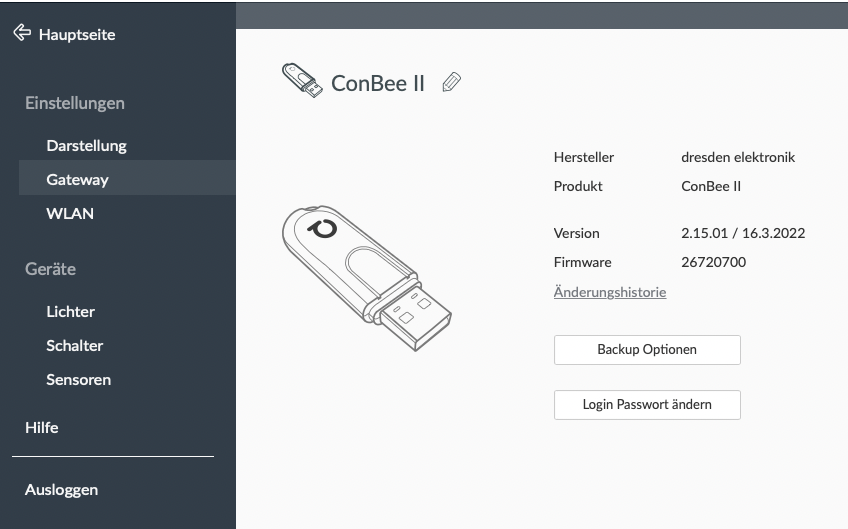The height and width of the screenshot is (529, 848).
Task: Open the Darstellung settings page
Action: pos(86,145)
